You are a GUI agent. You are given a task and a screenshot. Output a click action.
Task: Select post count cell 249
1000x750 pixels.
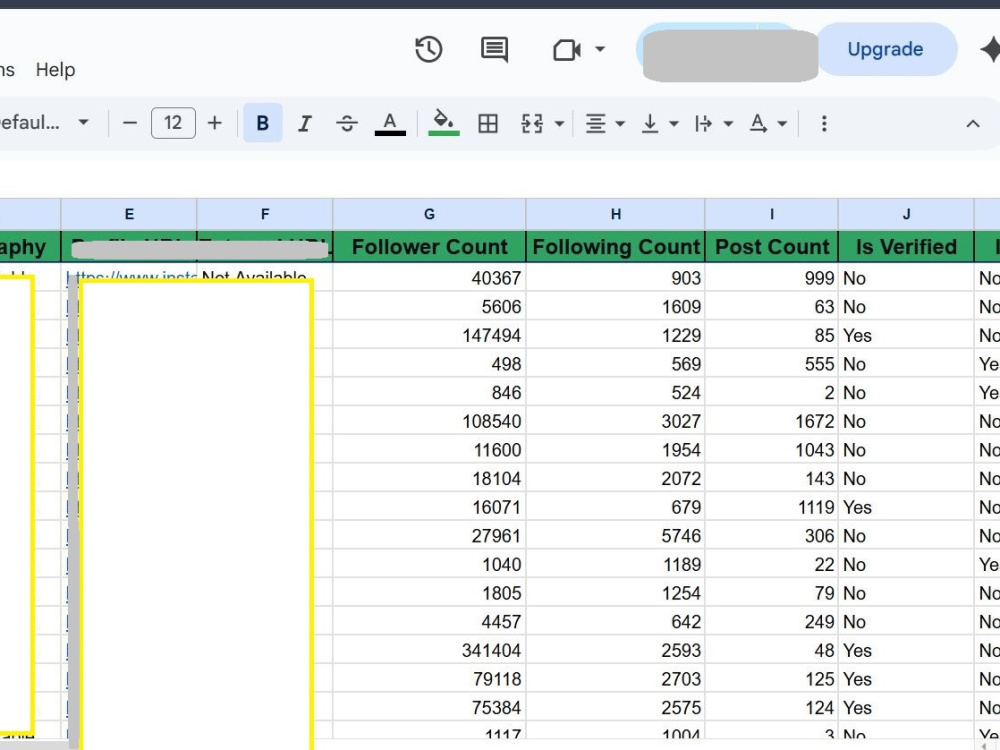772,622
